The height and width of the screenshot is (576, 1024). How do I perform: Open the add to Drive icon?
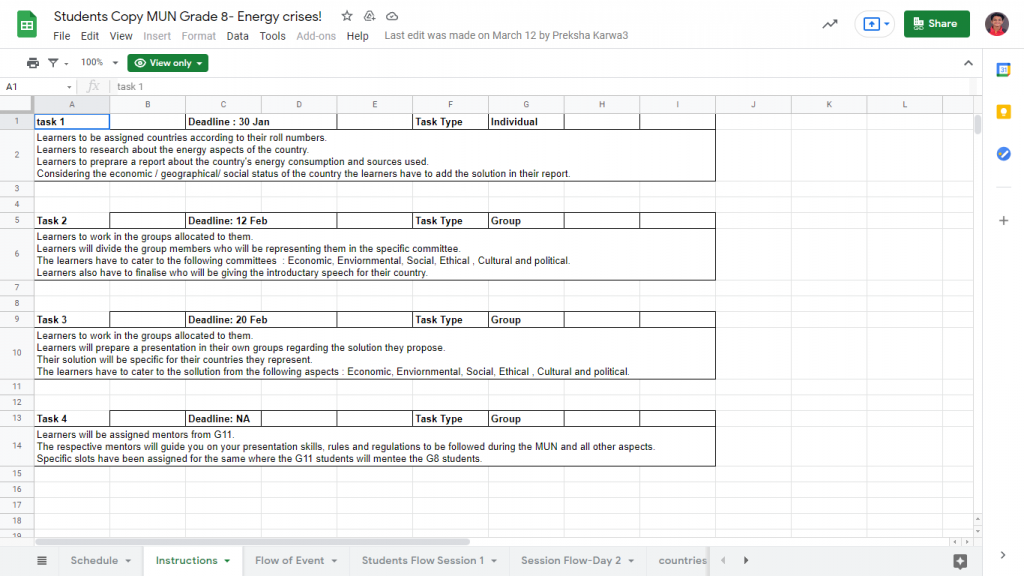[x=369, y=16]
